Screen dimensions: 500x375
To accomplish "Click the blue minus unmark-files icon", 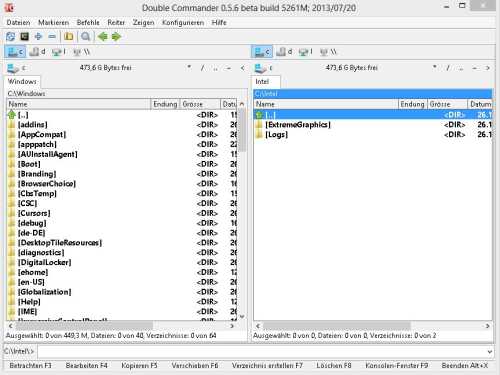I will 52,36.
